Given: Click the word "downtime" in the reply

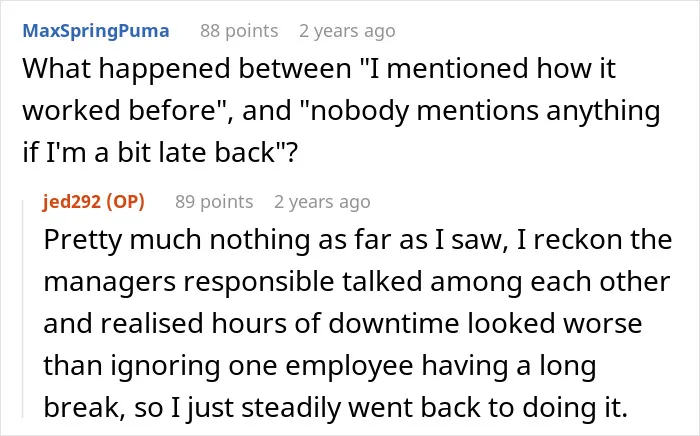Looking at the screenshot, I should (394, 323).
